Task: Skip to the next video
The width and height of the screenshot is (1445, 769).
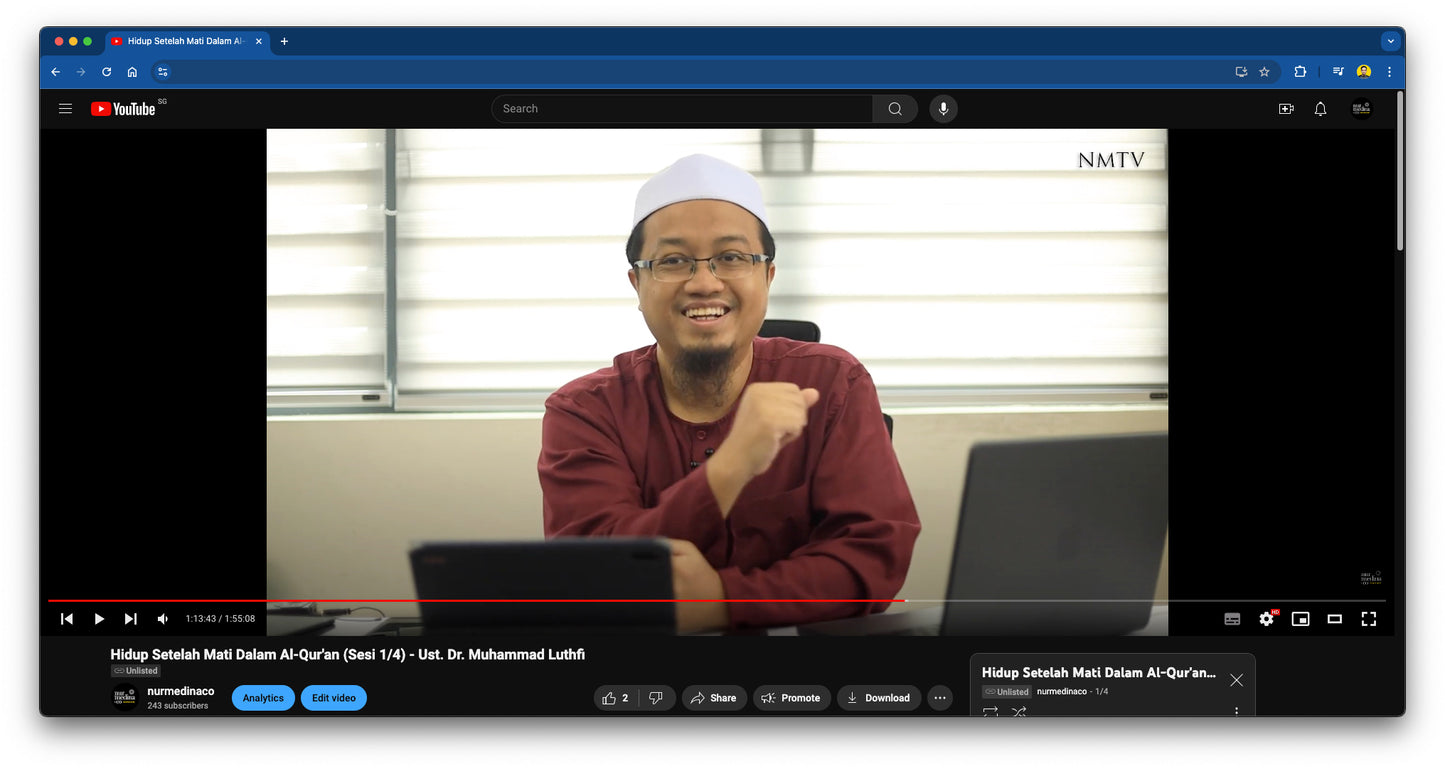Action: click(x=131, y=619)
